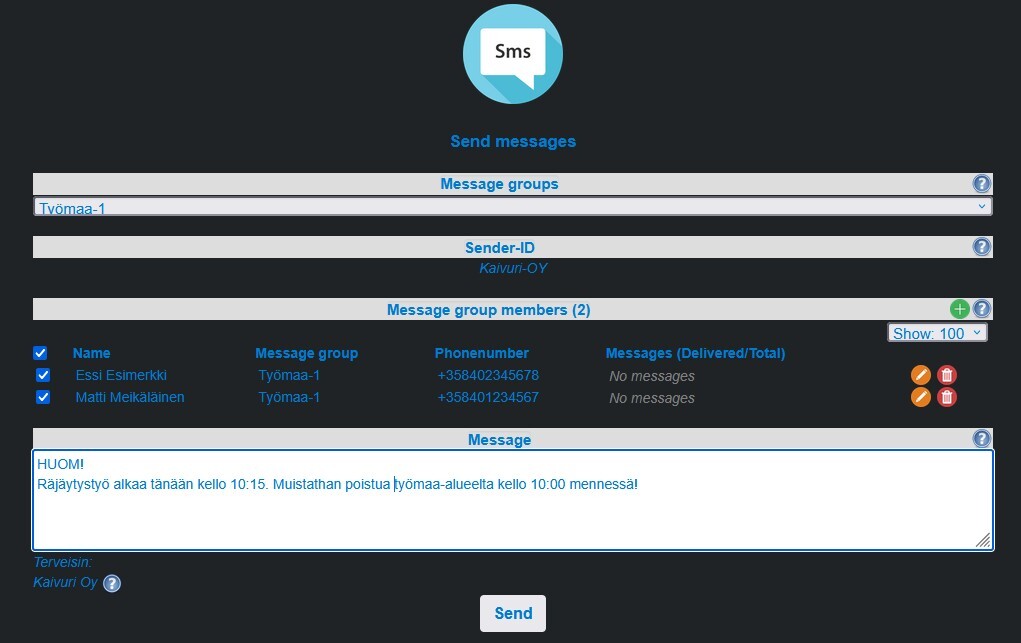Uncheck Matti Meikäläinen's checkbox
This screenshot has height=643, width=1021.
click(x=43, y=398)
